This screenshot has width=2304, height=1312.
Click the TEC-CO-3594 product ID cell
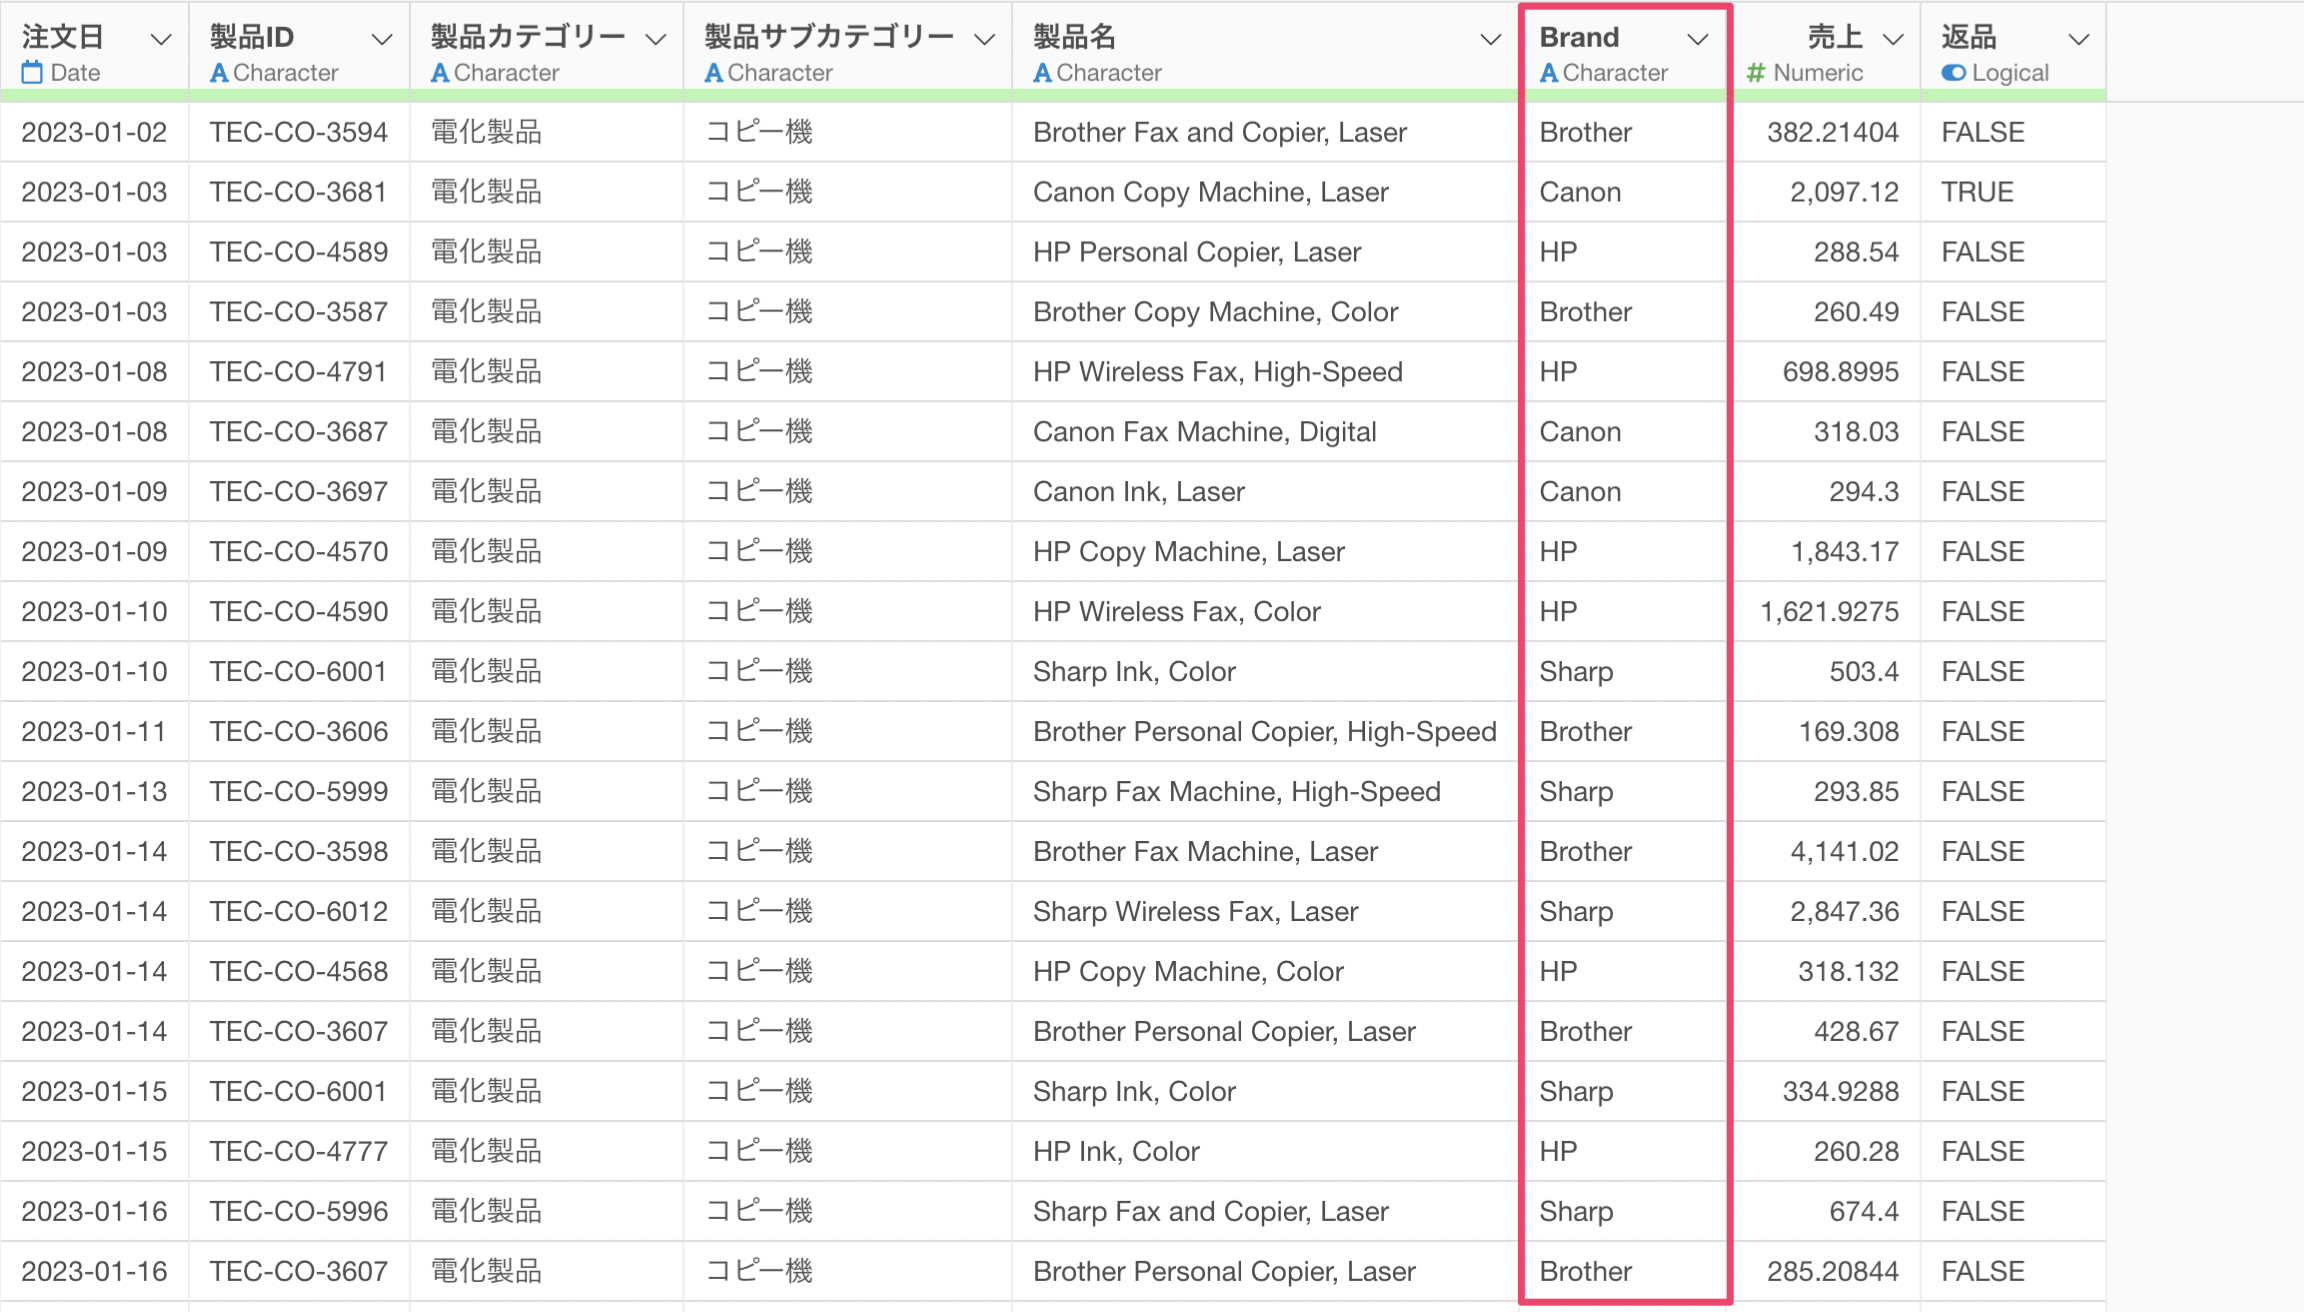(299, 132)
